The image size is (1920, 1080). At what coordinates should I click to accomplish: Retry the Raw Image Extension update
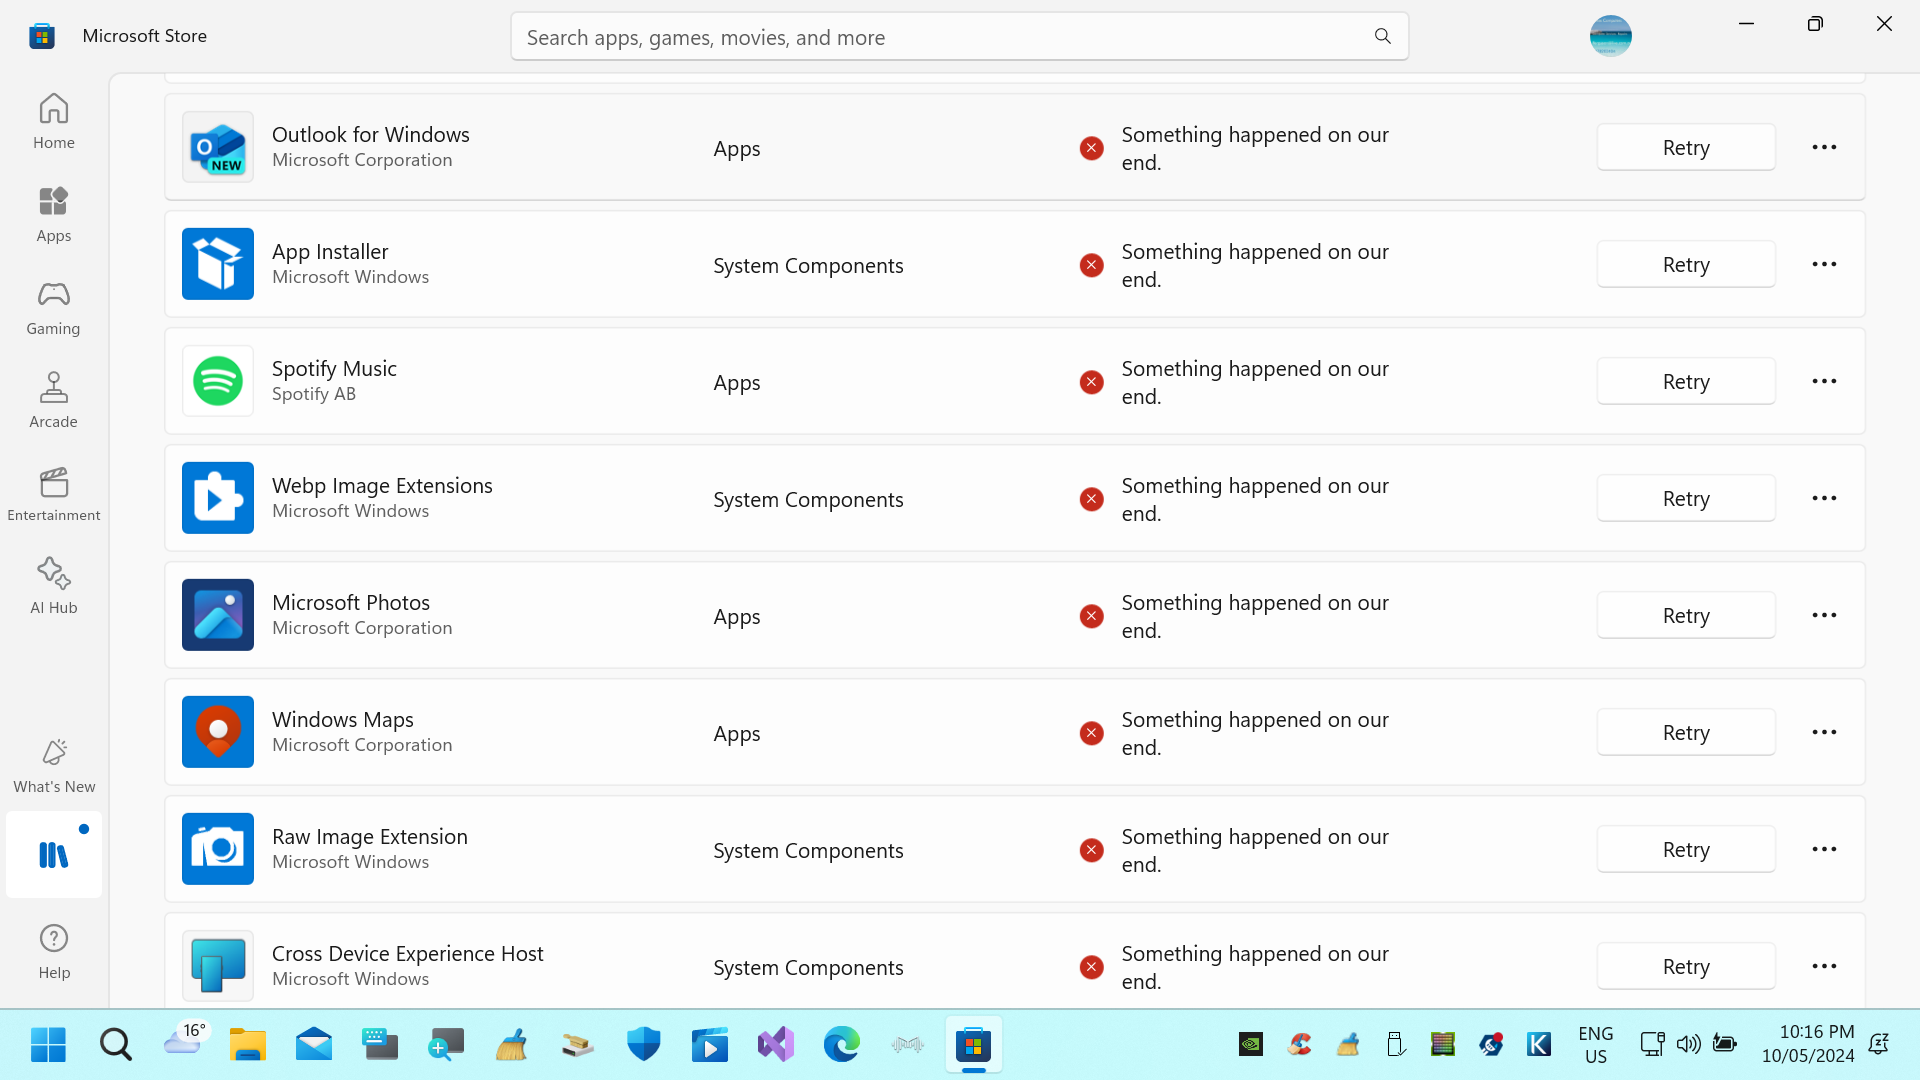(1686, 849)
